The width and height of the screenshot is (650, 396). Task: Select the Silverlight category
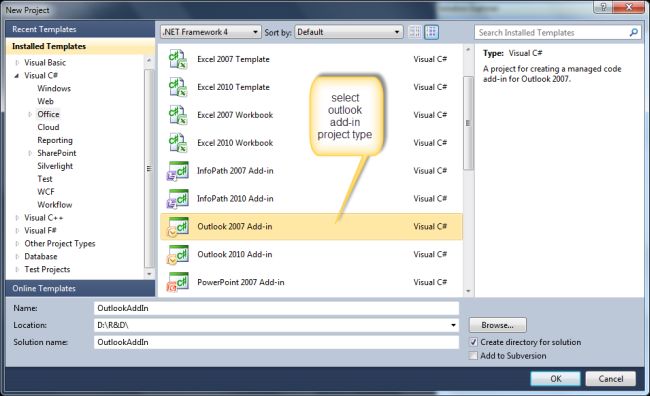coord(55,166)
